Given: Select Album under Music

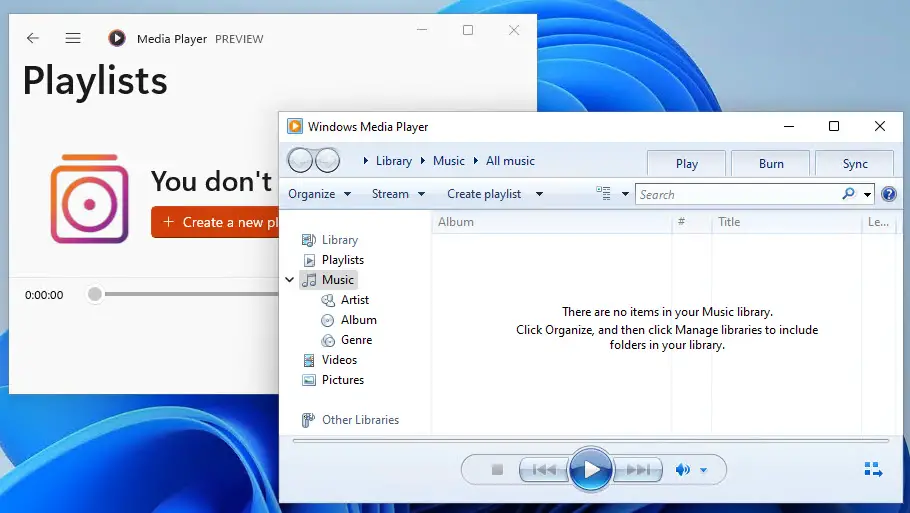Looking at the screenshot, I should [x=358, y=320].
